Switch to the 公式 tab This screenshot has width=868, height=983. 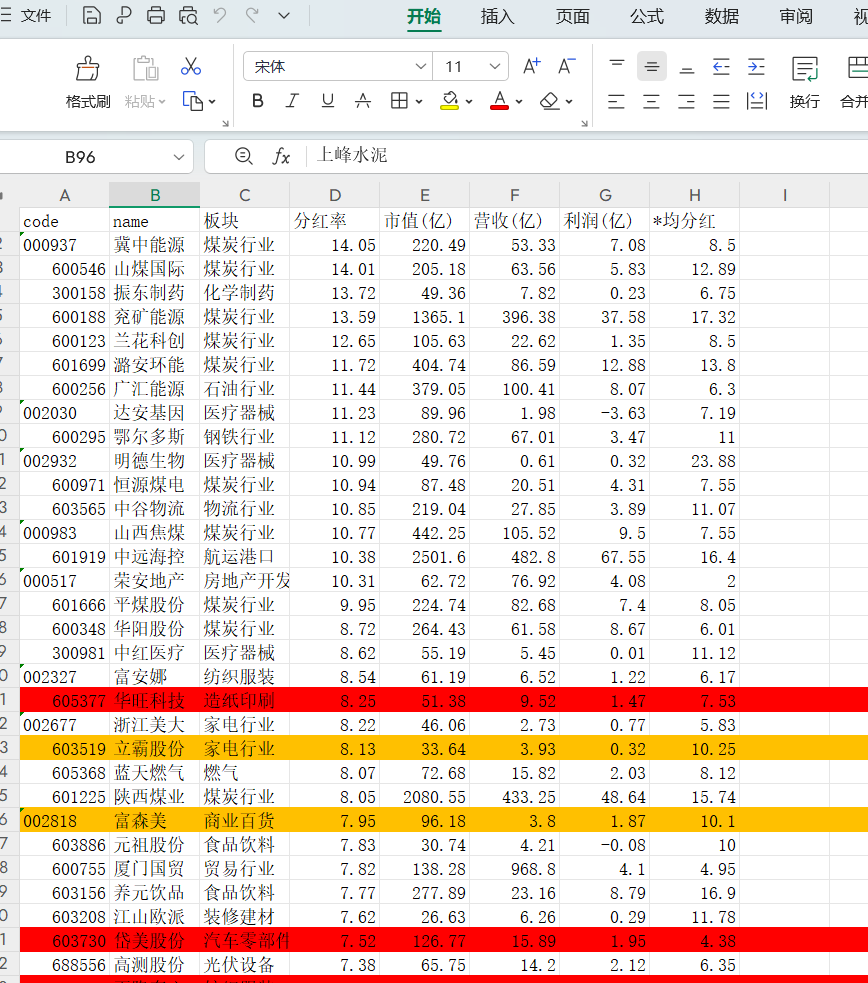647,16
